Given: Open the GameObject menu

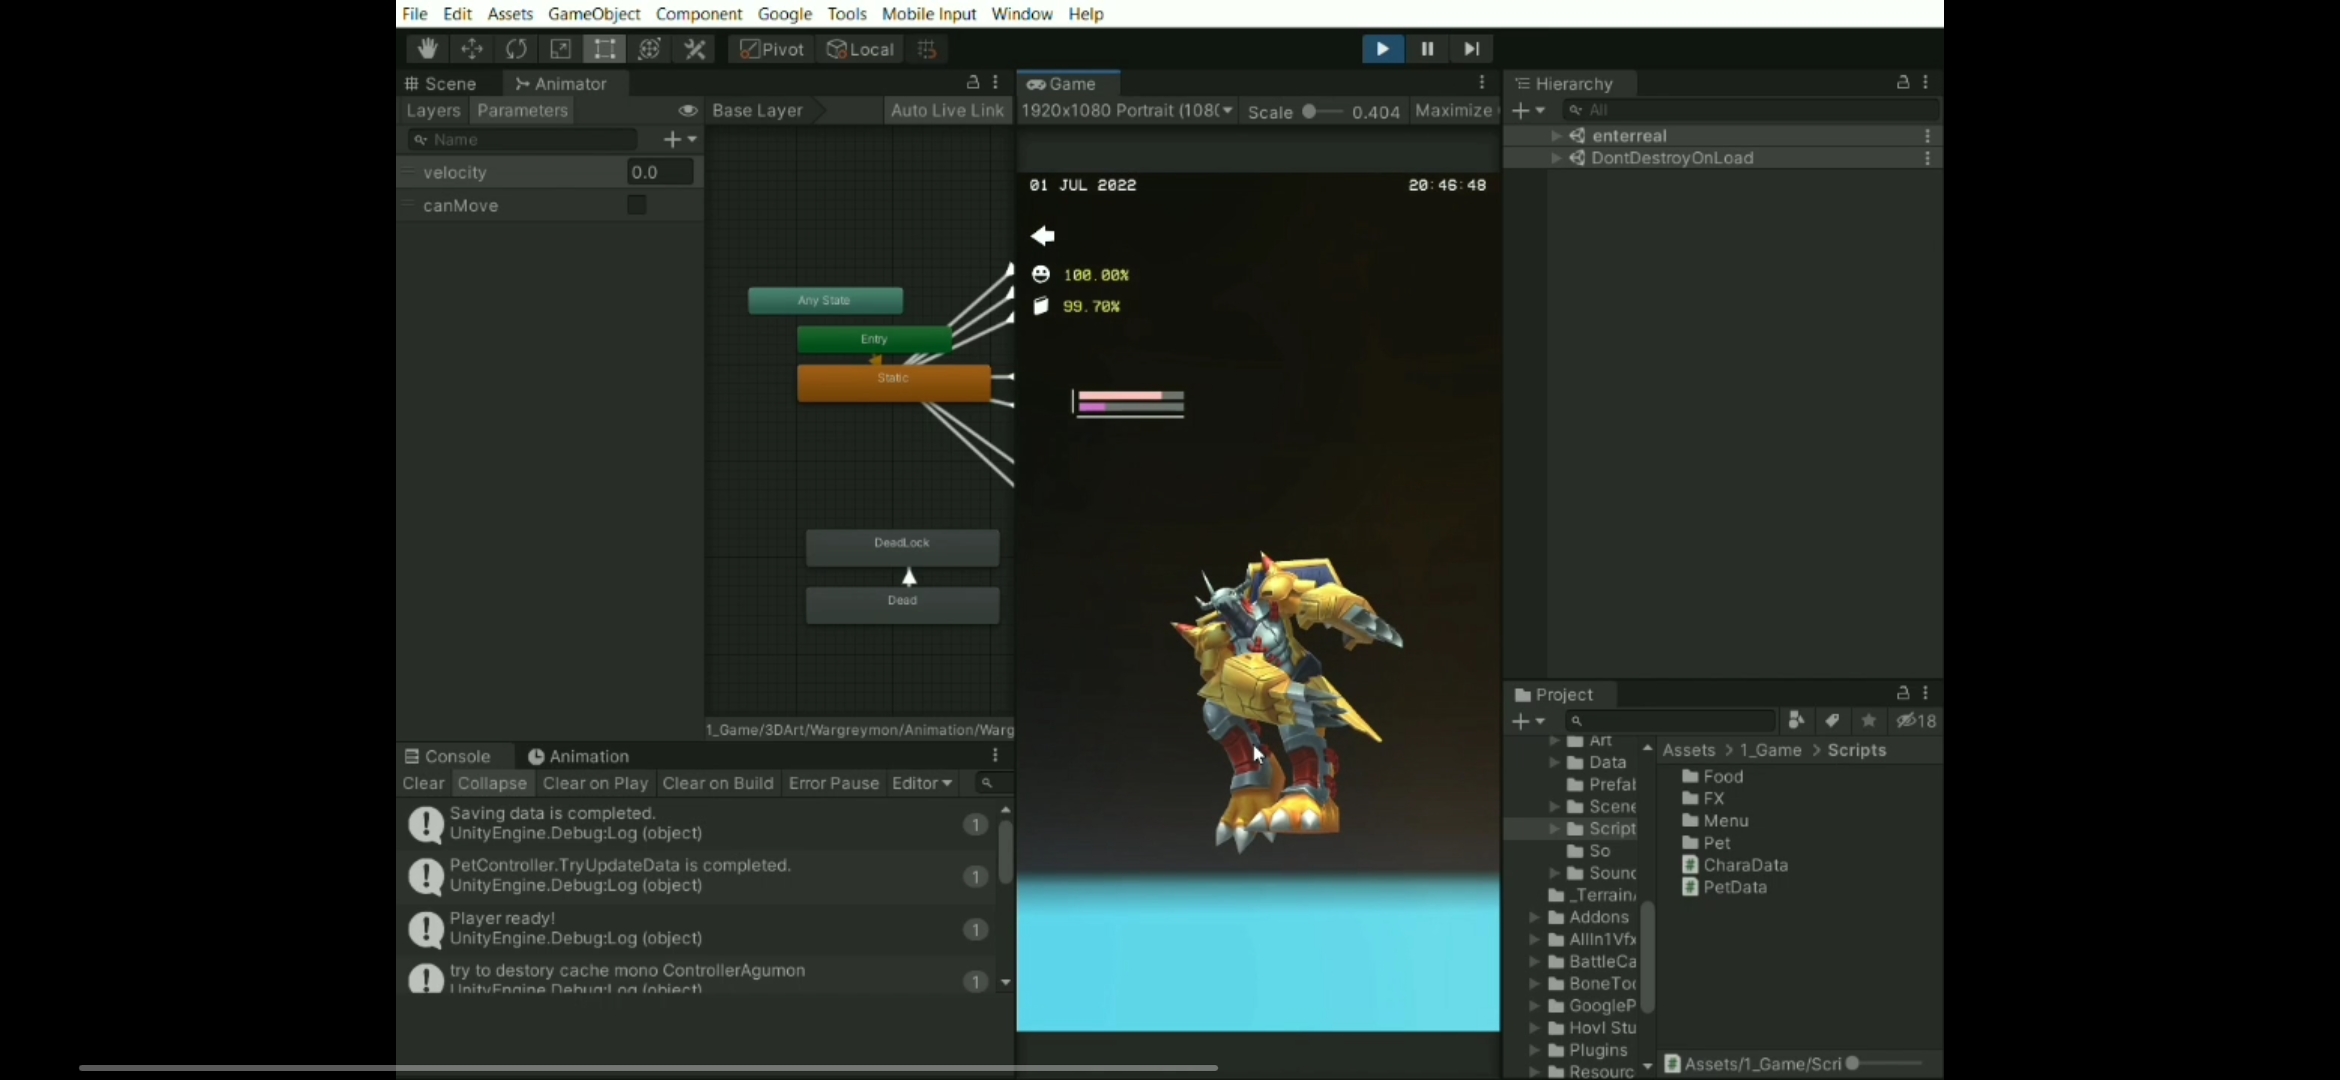Looking at the screenshot, I should click(x=593, y=14).
